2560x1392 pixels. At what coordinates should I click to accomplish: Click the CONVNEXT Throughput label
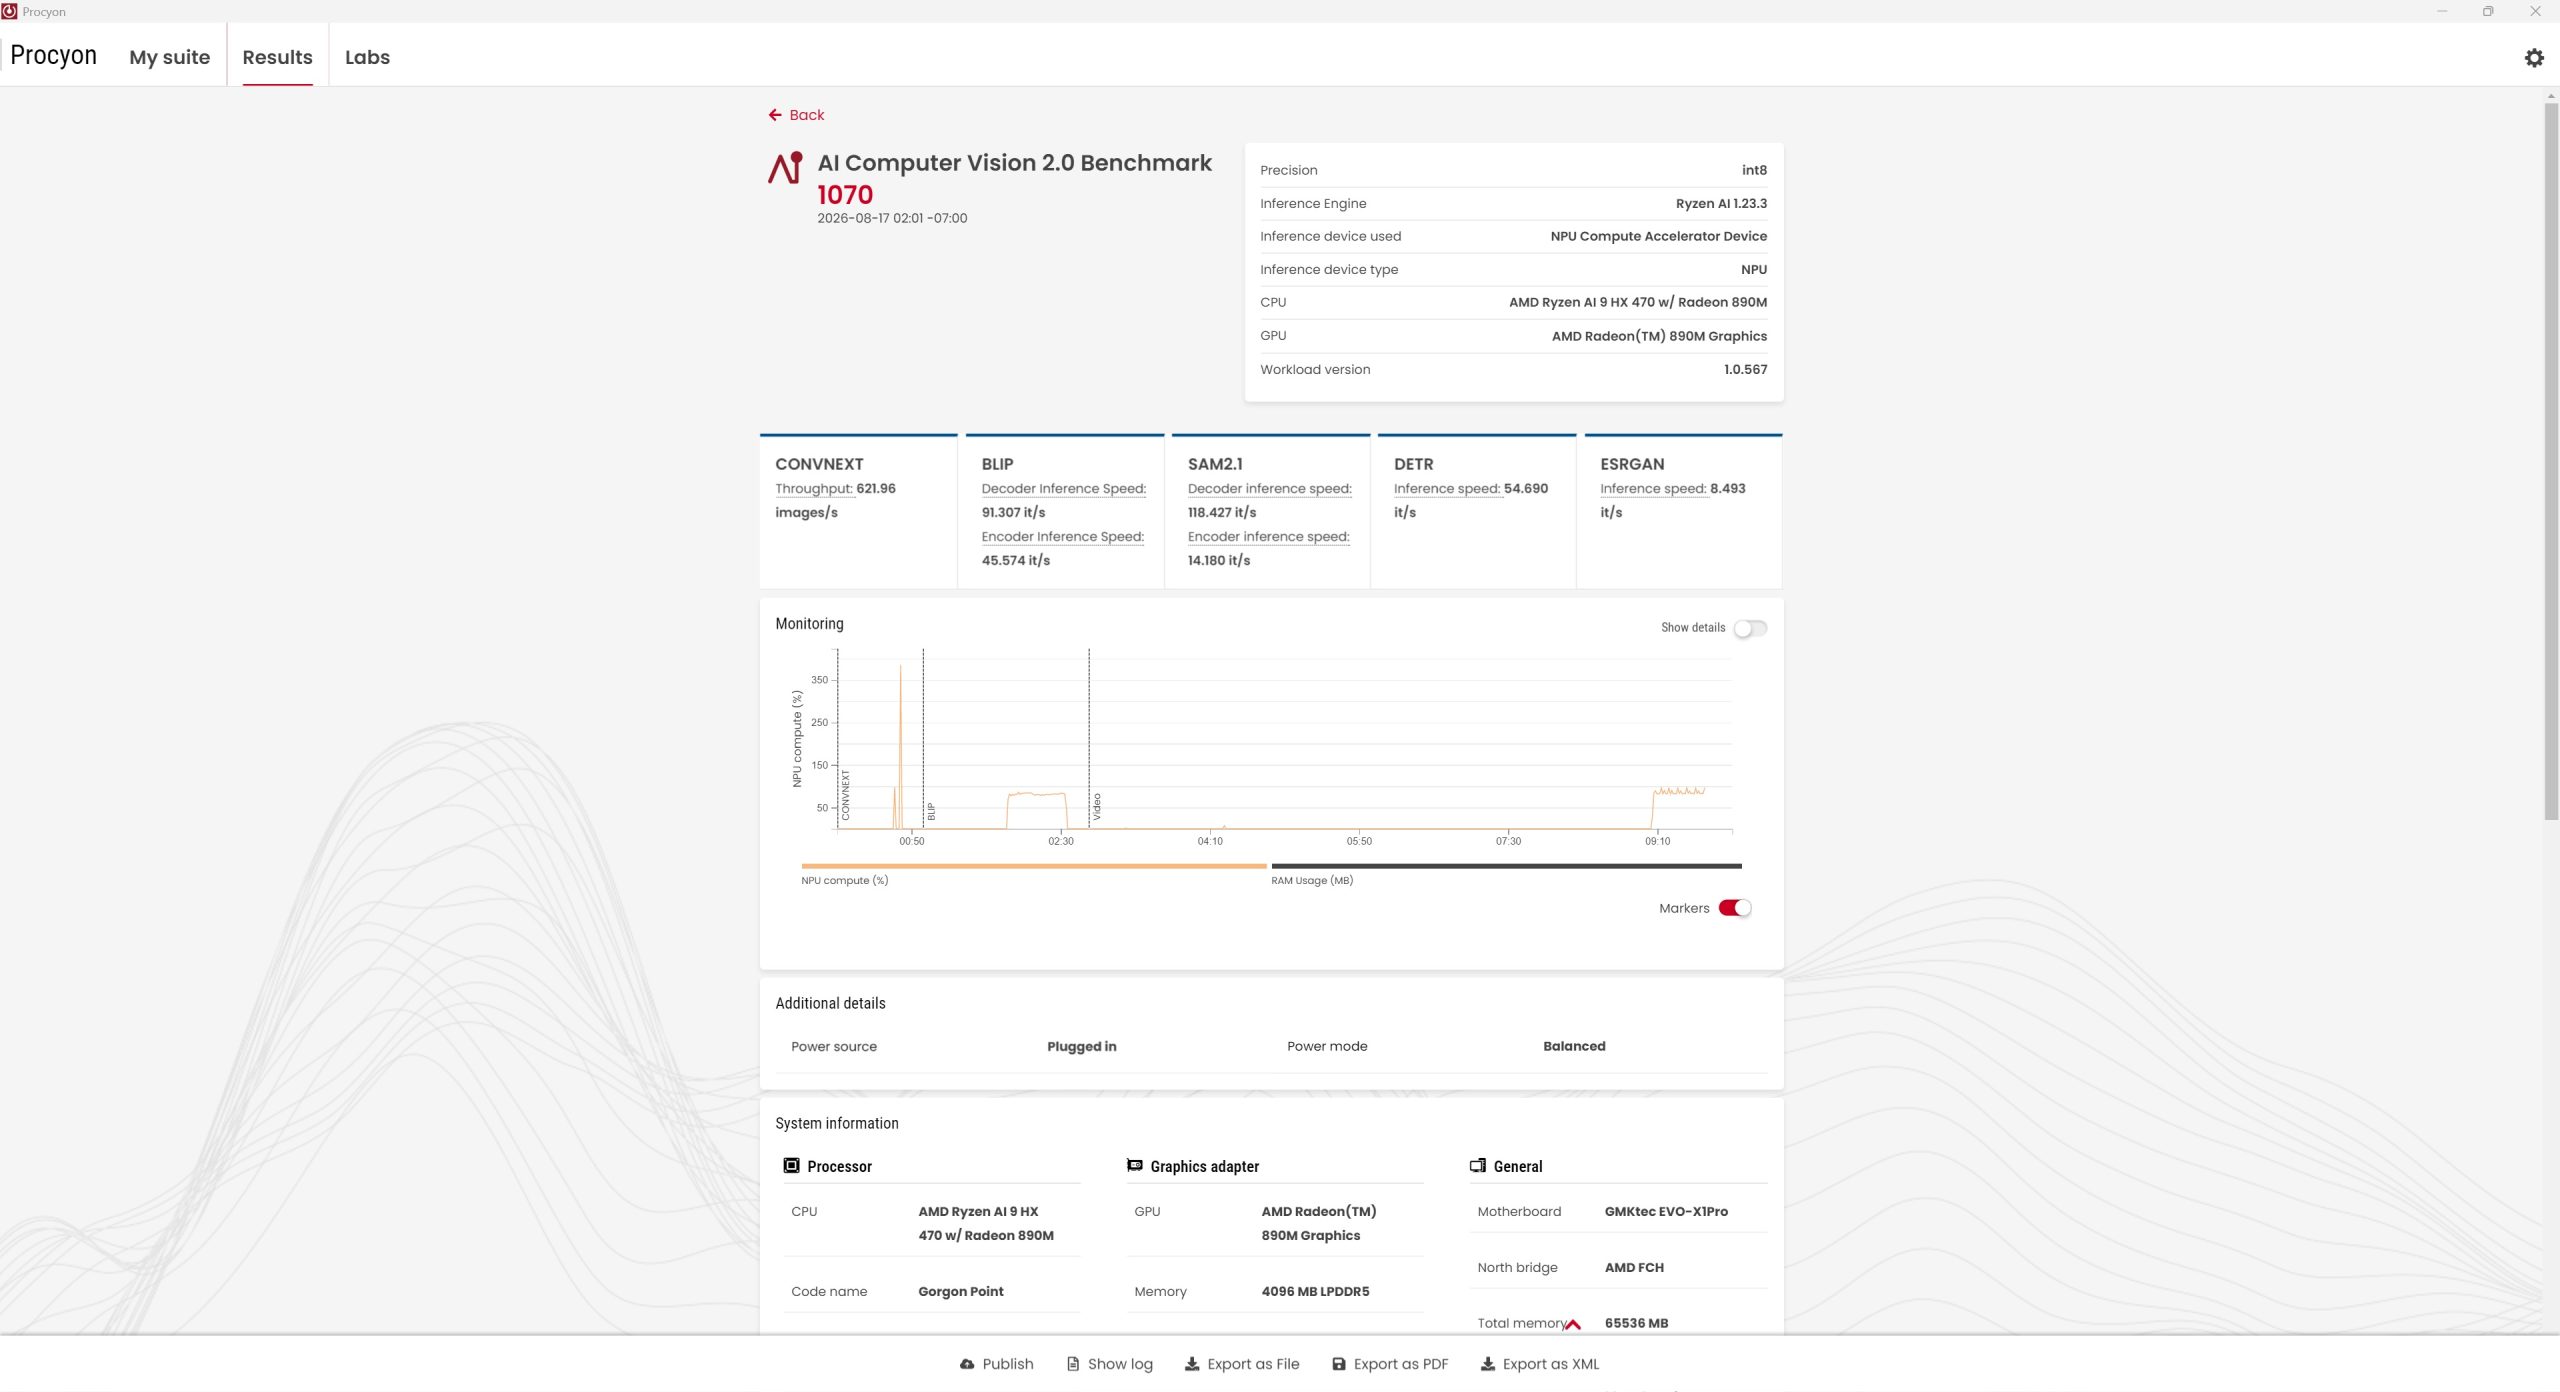[814, 489]
